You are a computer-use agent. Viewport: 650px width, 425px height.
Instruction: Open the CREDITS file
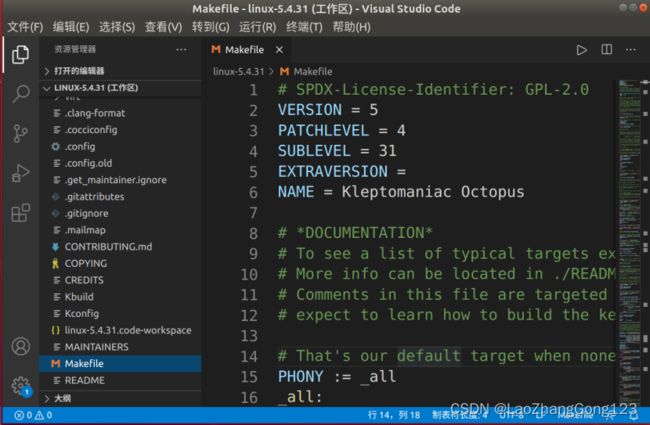(120, 280)
